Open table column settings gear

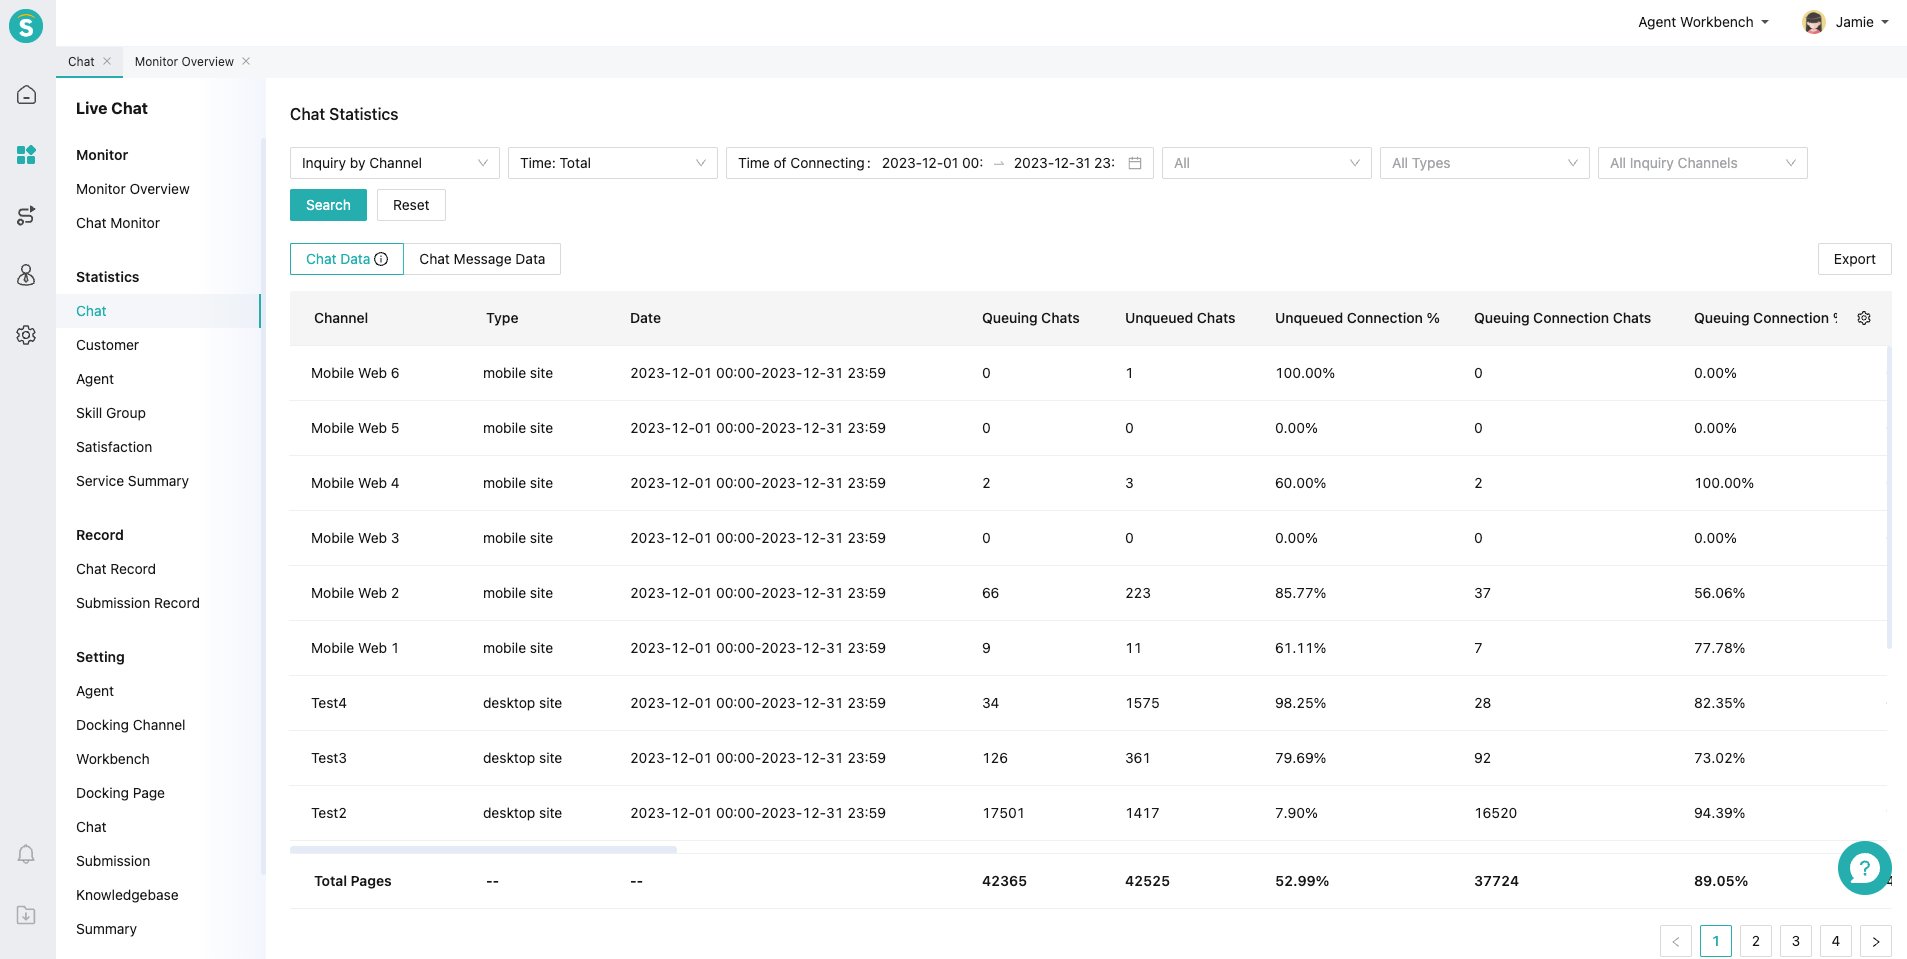click(1864, 318)
